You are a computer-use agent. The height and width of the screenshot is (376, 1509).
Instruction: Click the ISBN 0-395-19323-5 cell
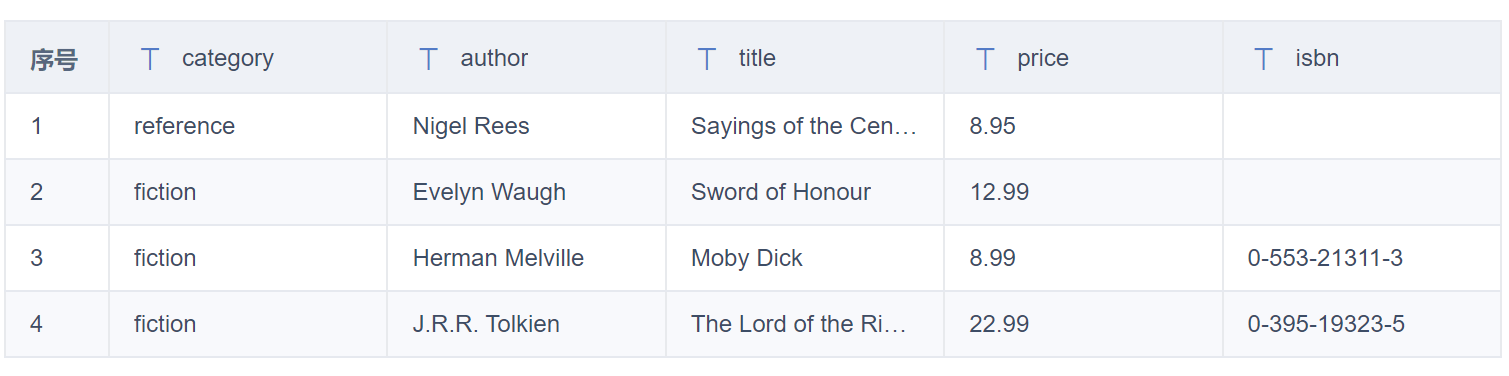[1362, 324]
